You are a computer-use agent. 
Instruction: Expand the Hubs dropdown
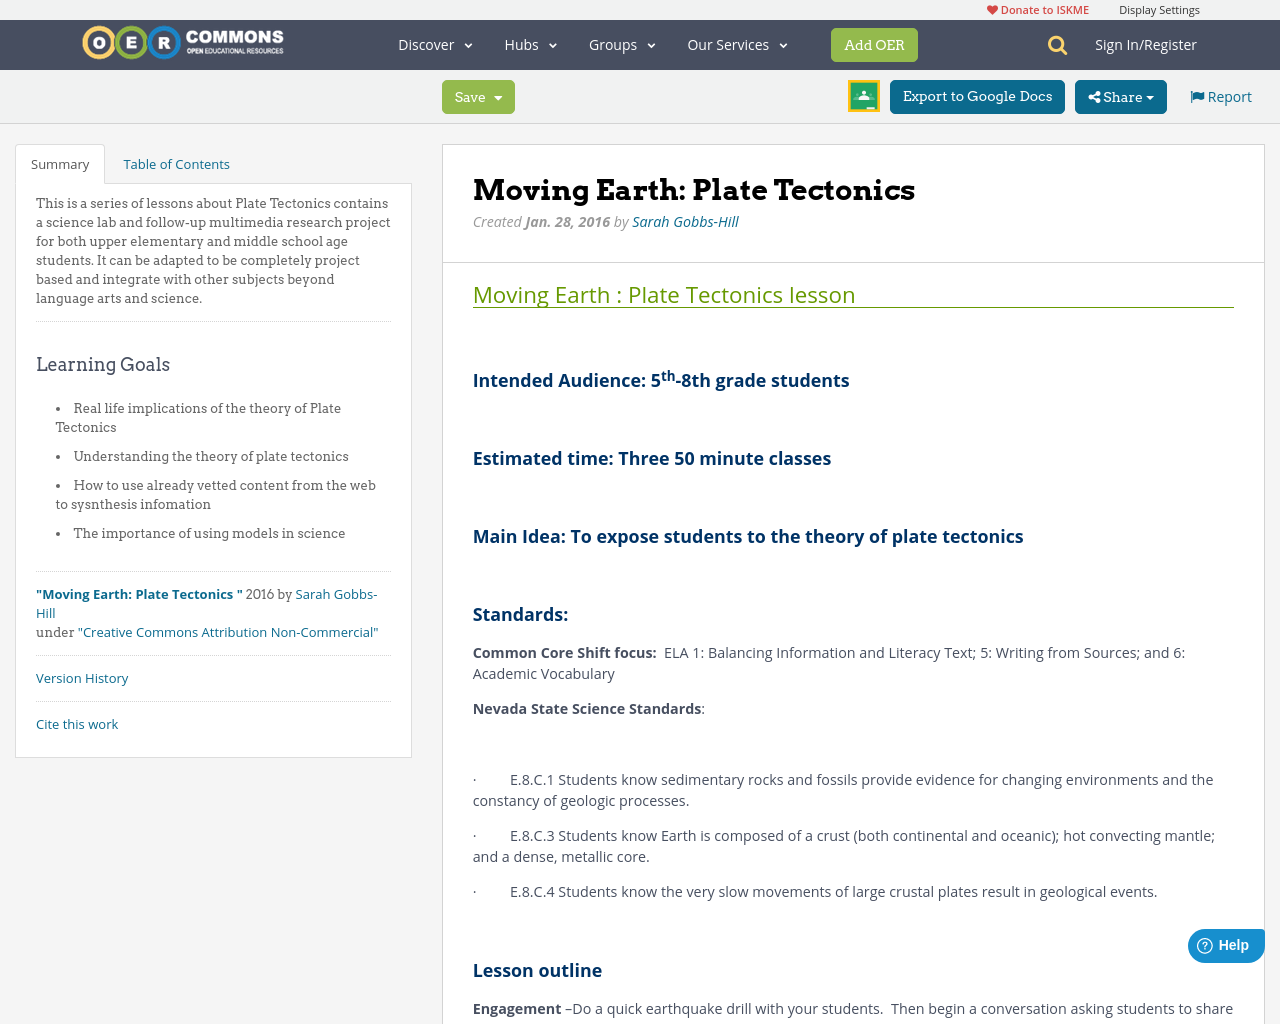click(x=529, y=44)
